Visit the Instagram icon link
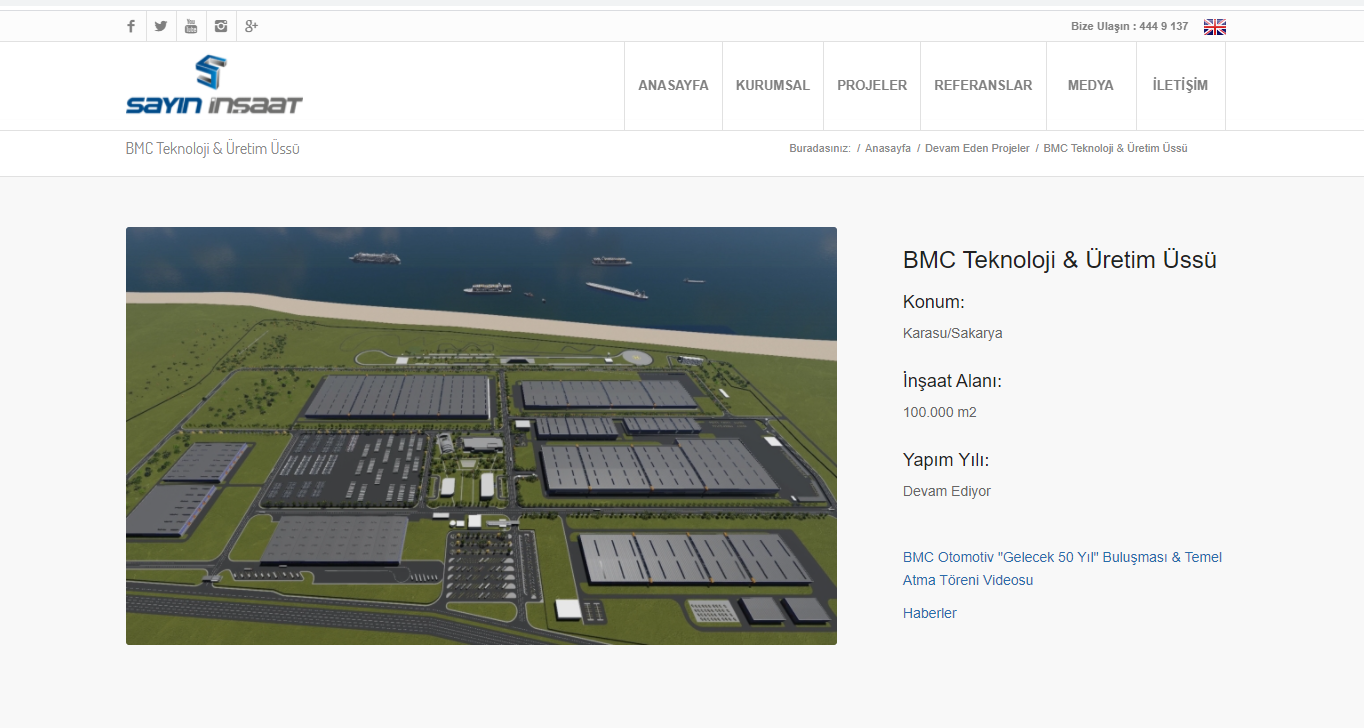Screen dimensions: 1364x728 (221, 26)
